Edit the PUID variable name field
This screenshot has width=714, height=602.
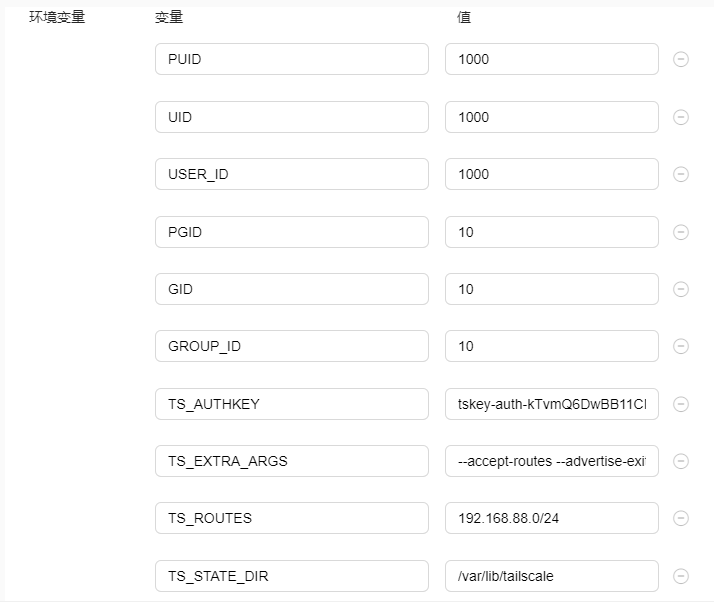coord(291,59)
